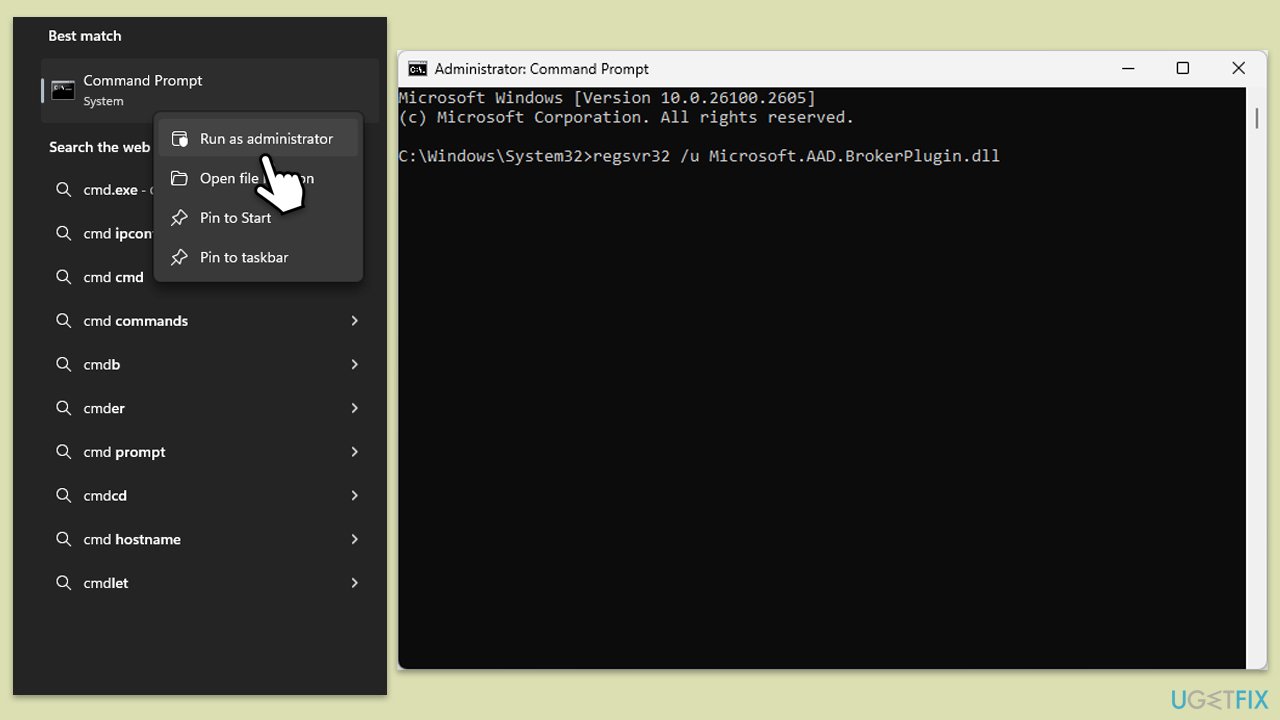Select the cmder web suggestion
The image size is (1280, 720).
pyautogui.click(x=210, y=408)
